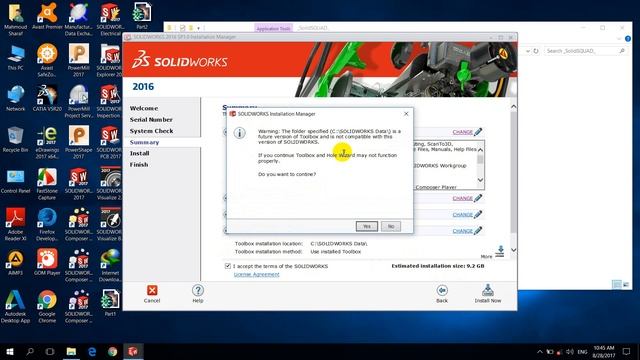Select the eDrawings 2017 desktop icon
This screenshot has height=360, width=640.
pyautogui.click(x=47, y=142)
